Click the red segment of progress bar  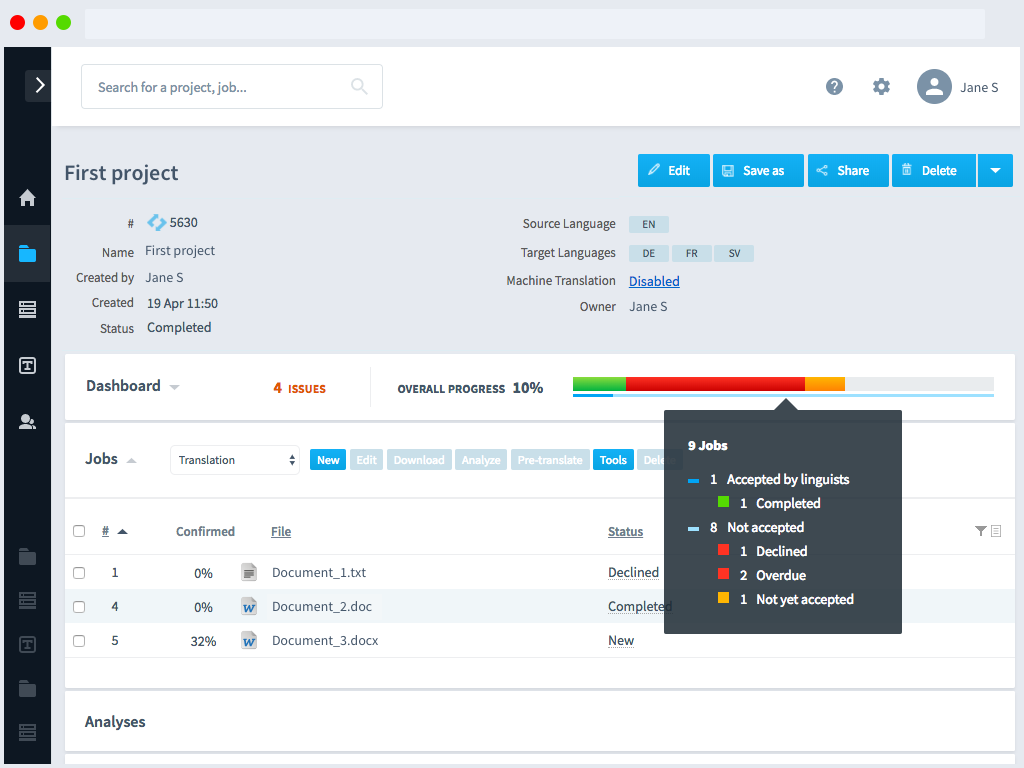point(715,384)
